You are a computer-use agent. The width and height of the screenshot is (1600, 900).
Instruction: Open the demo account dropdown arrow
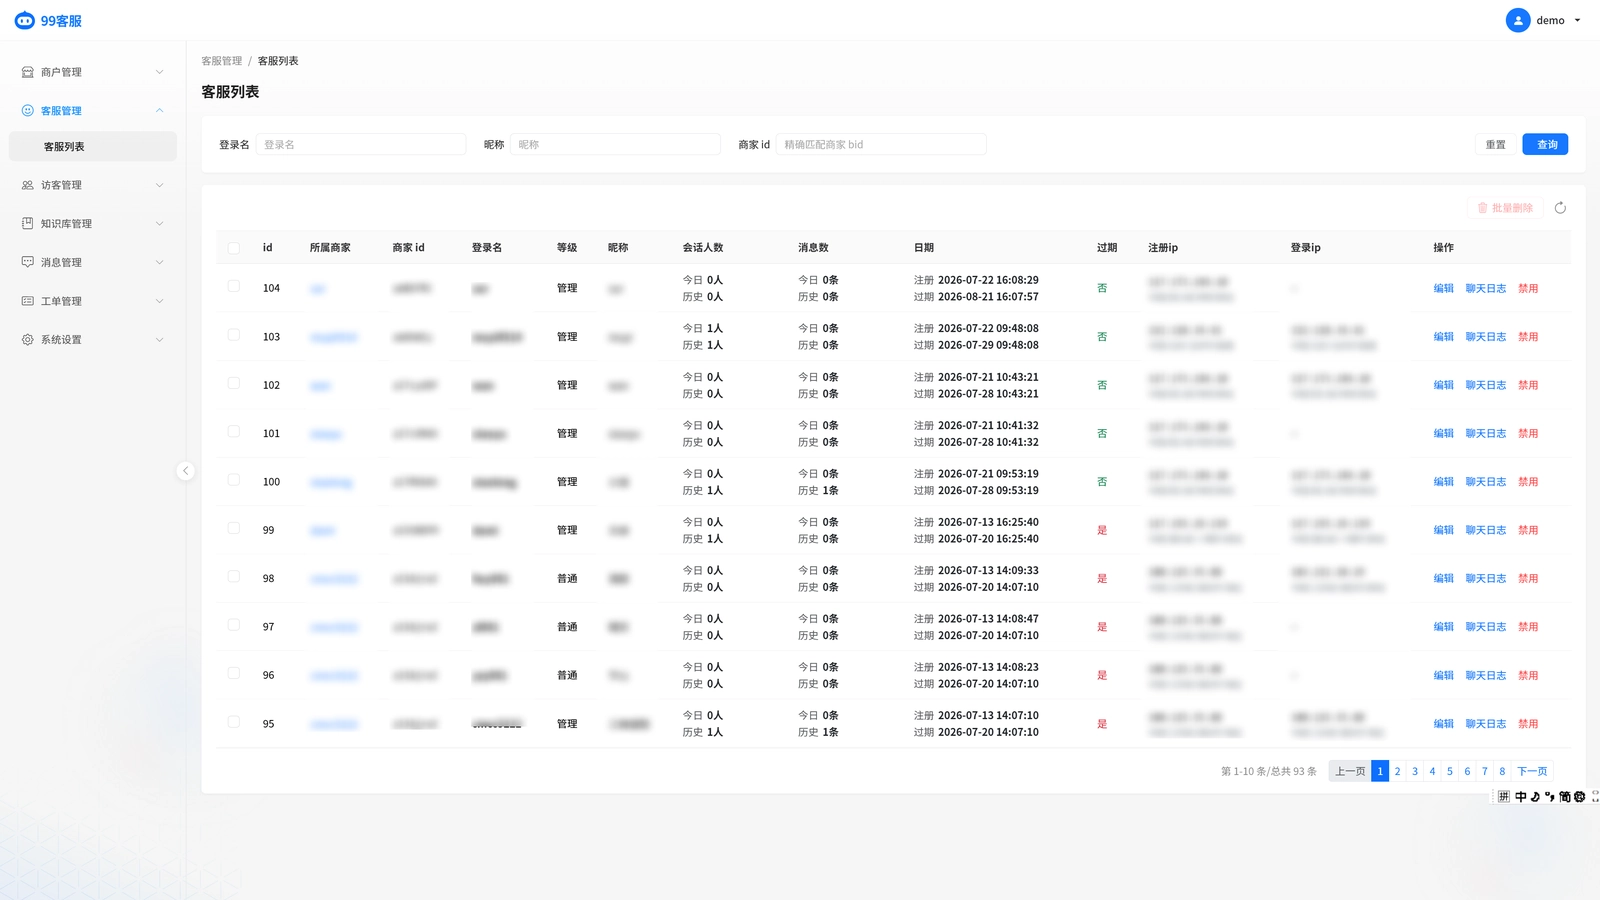(1577, 20)
